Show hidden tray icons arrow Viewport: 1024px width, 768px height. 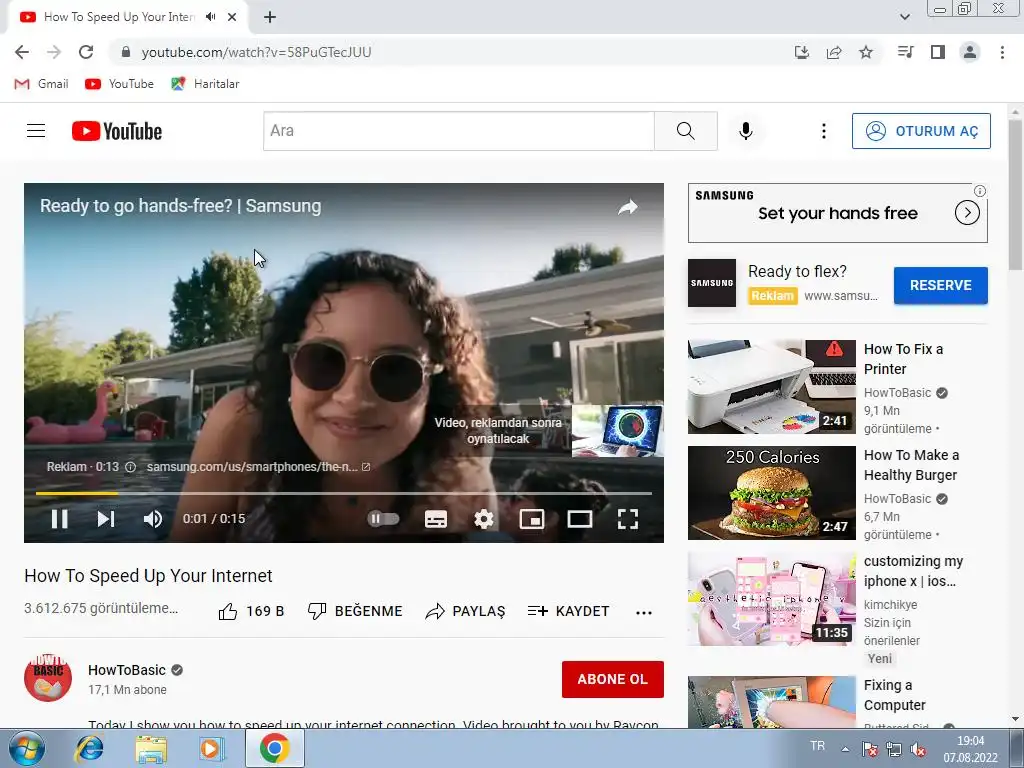click(x=845, y=749)
